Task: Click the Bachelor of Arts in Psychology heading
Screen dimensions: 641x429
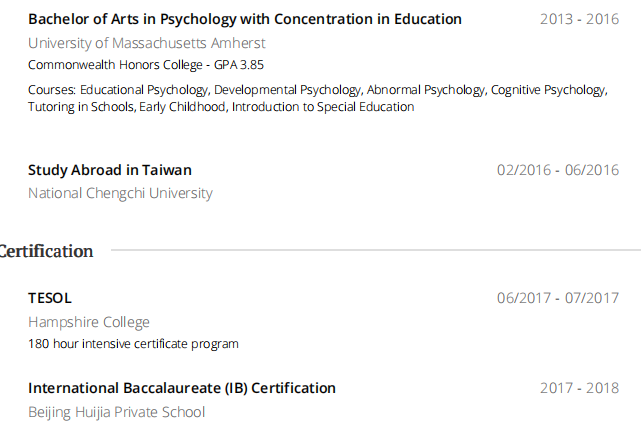Action: [x=244, y=19]
